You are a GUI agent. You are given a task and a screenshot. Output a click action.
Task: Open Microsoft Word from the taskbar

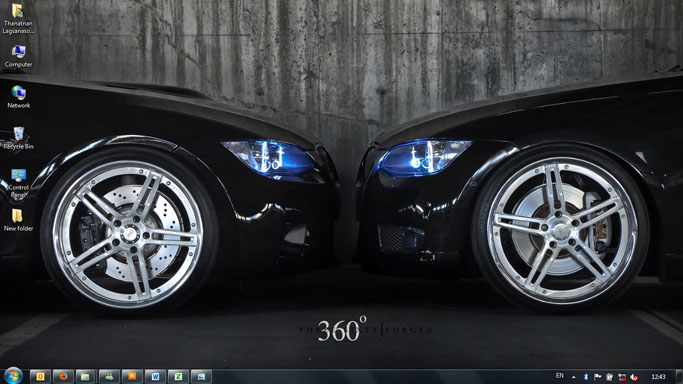click(x=155, y=376)
